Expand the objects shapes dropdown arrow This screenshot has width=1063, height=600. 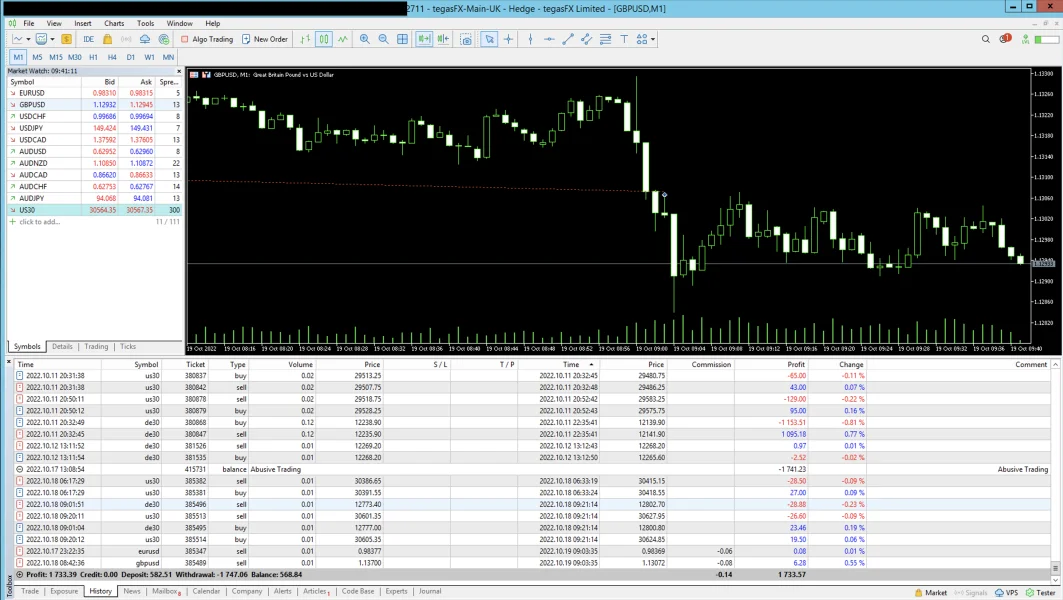[x=653, y=39]
